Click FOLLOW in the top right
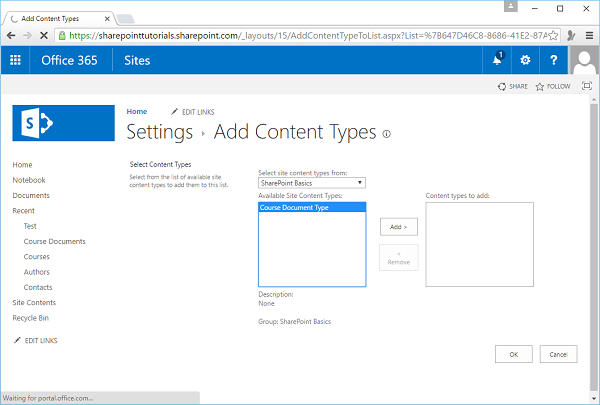 (553, 87)
